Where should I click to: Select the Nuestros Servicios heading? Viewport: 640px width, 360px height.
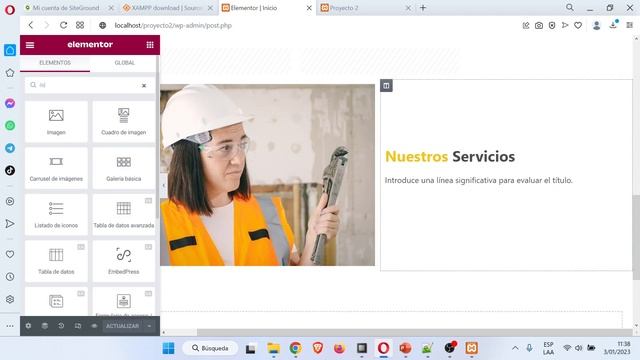tap(450, 156)
